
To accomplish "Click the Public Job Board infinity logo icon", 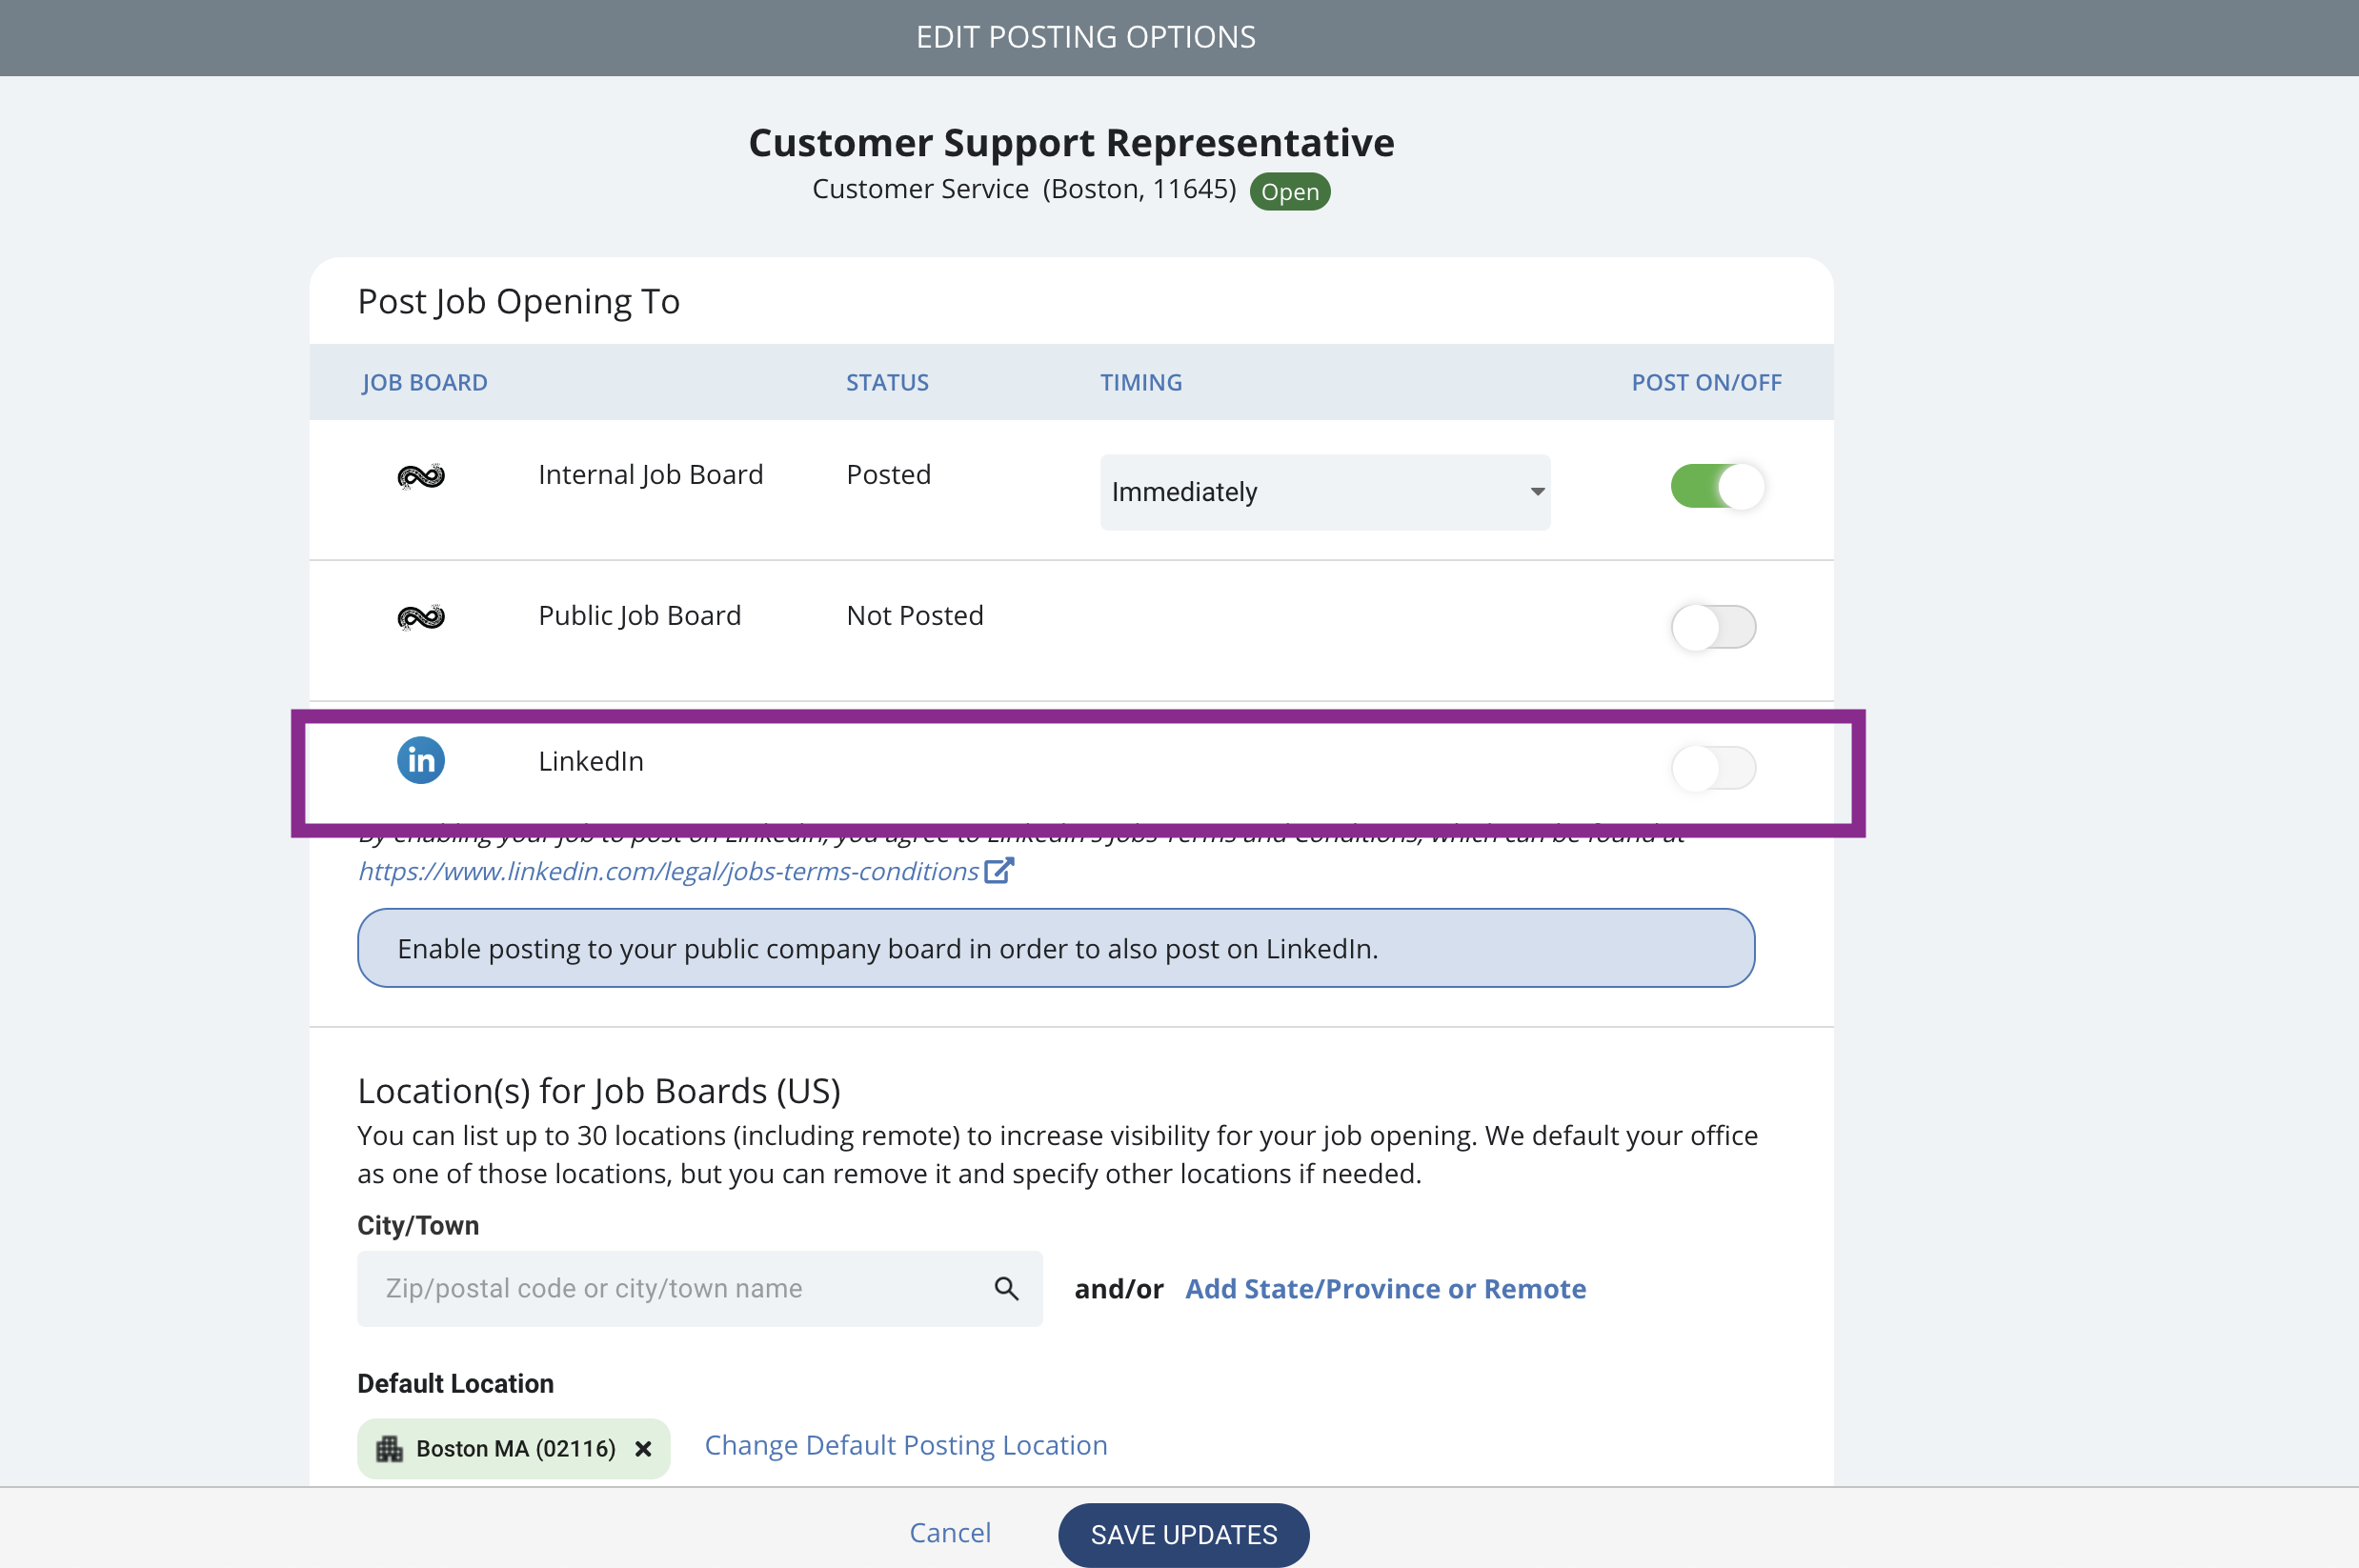I will click(420, 617).
